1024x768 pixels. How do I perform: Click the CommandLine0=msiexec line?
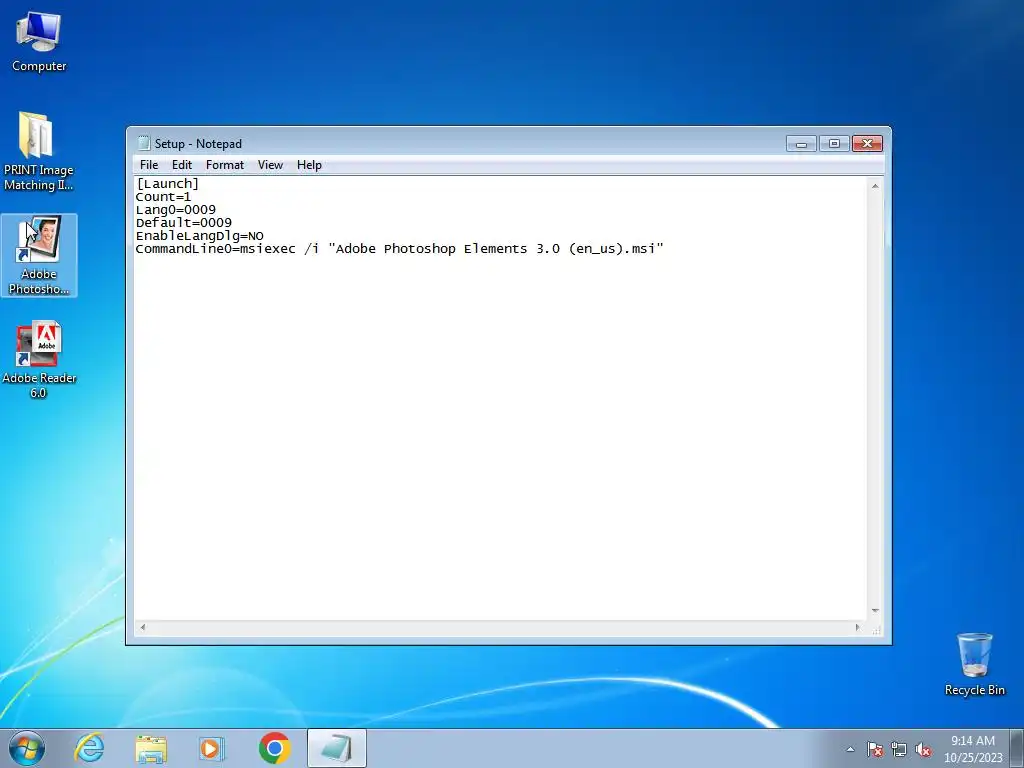(400, 249)
